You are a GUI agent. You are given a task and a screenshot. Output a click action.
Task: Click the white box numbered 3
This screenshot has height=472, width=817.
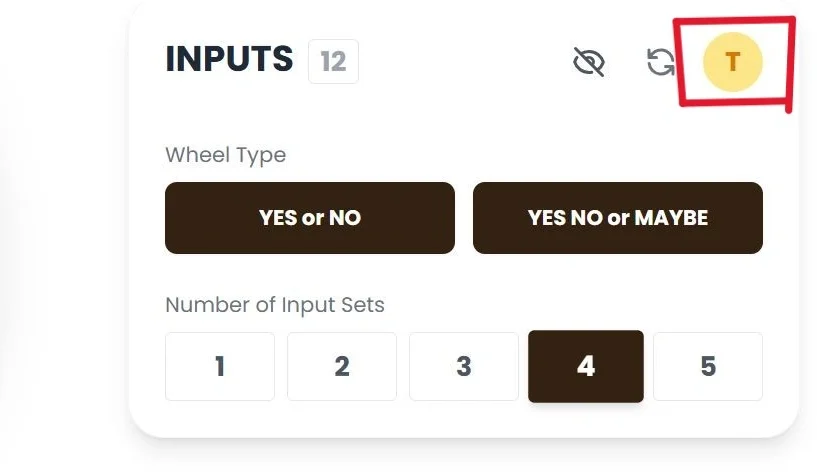tap(463, 366)
